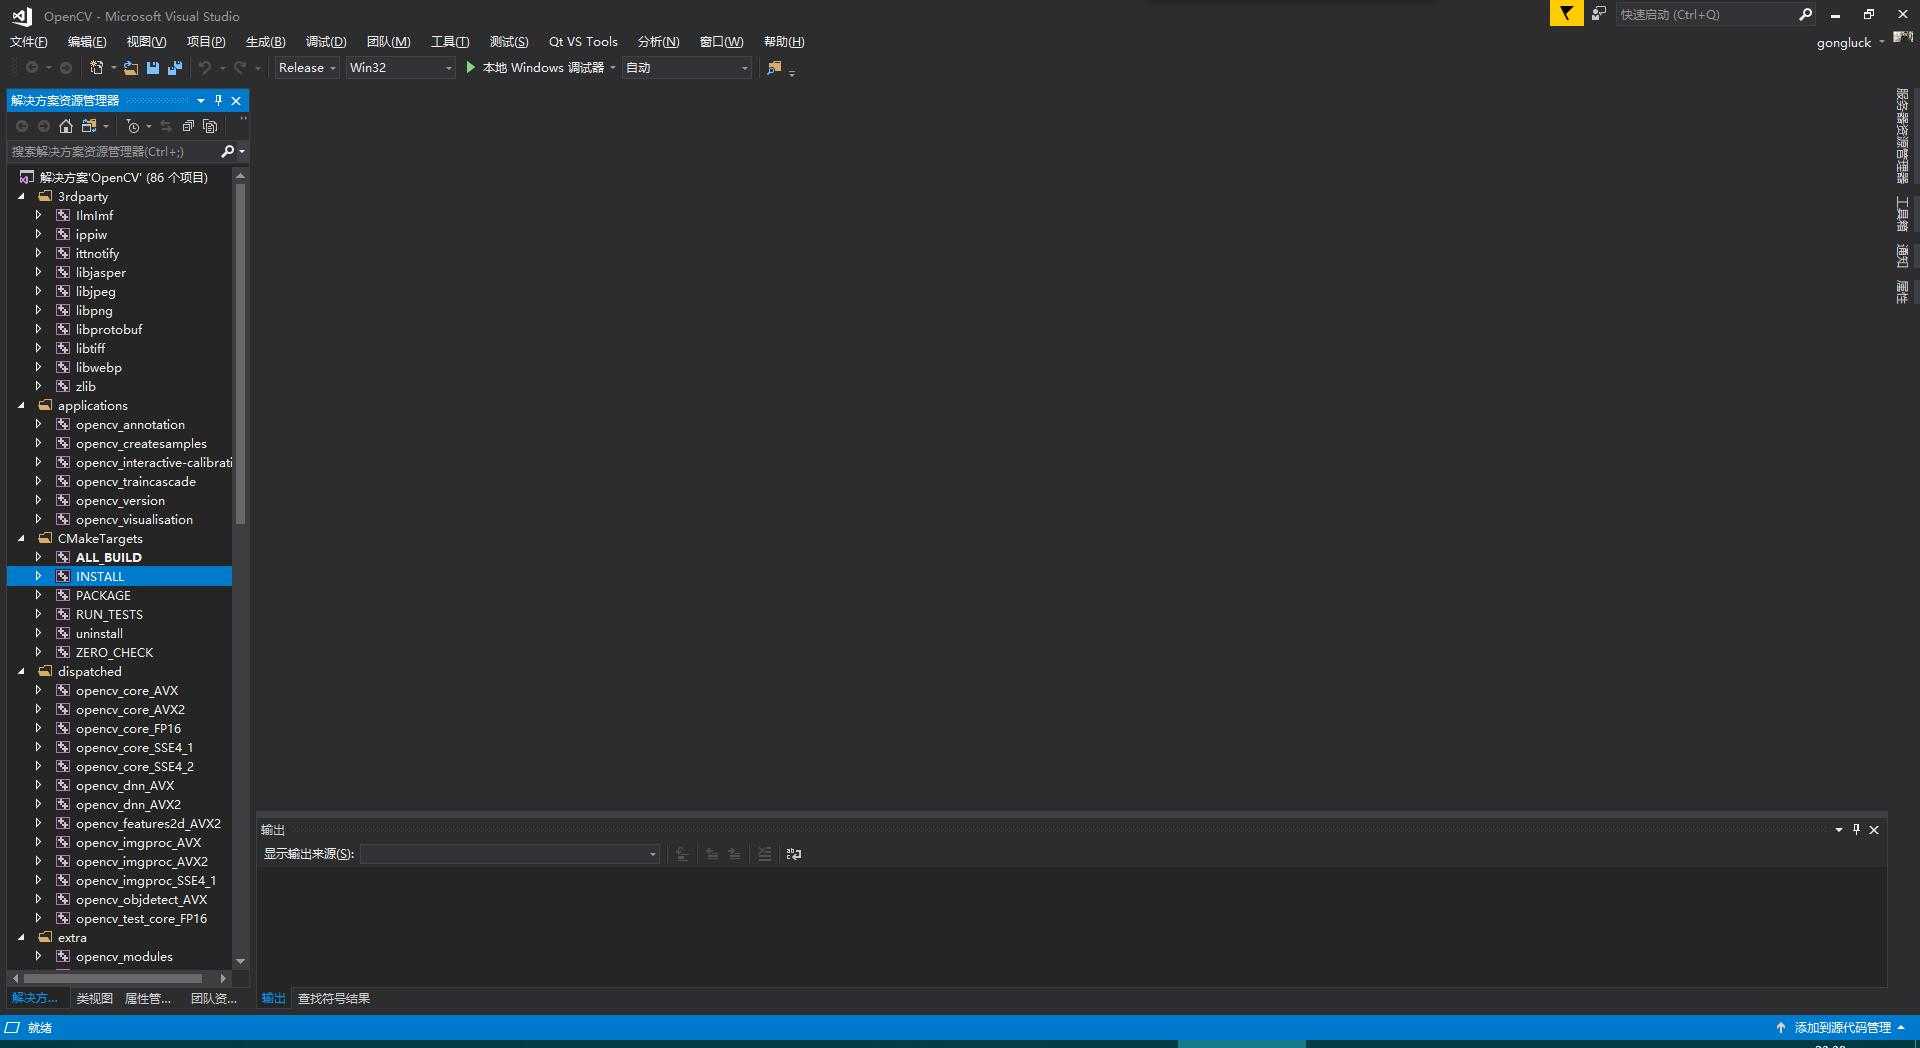1920x1048 pixels.
Task: Click the green Start Debugging play icon
Action: (x=471, y=67)
